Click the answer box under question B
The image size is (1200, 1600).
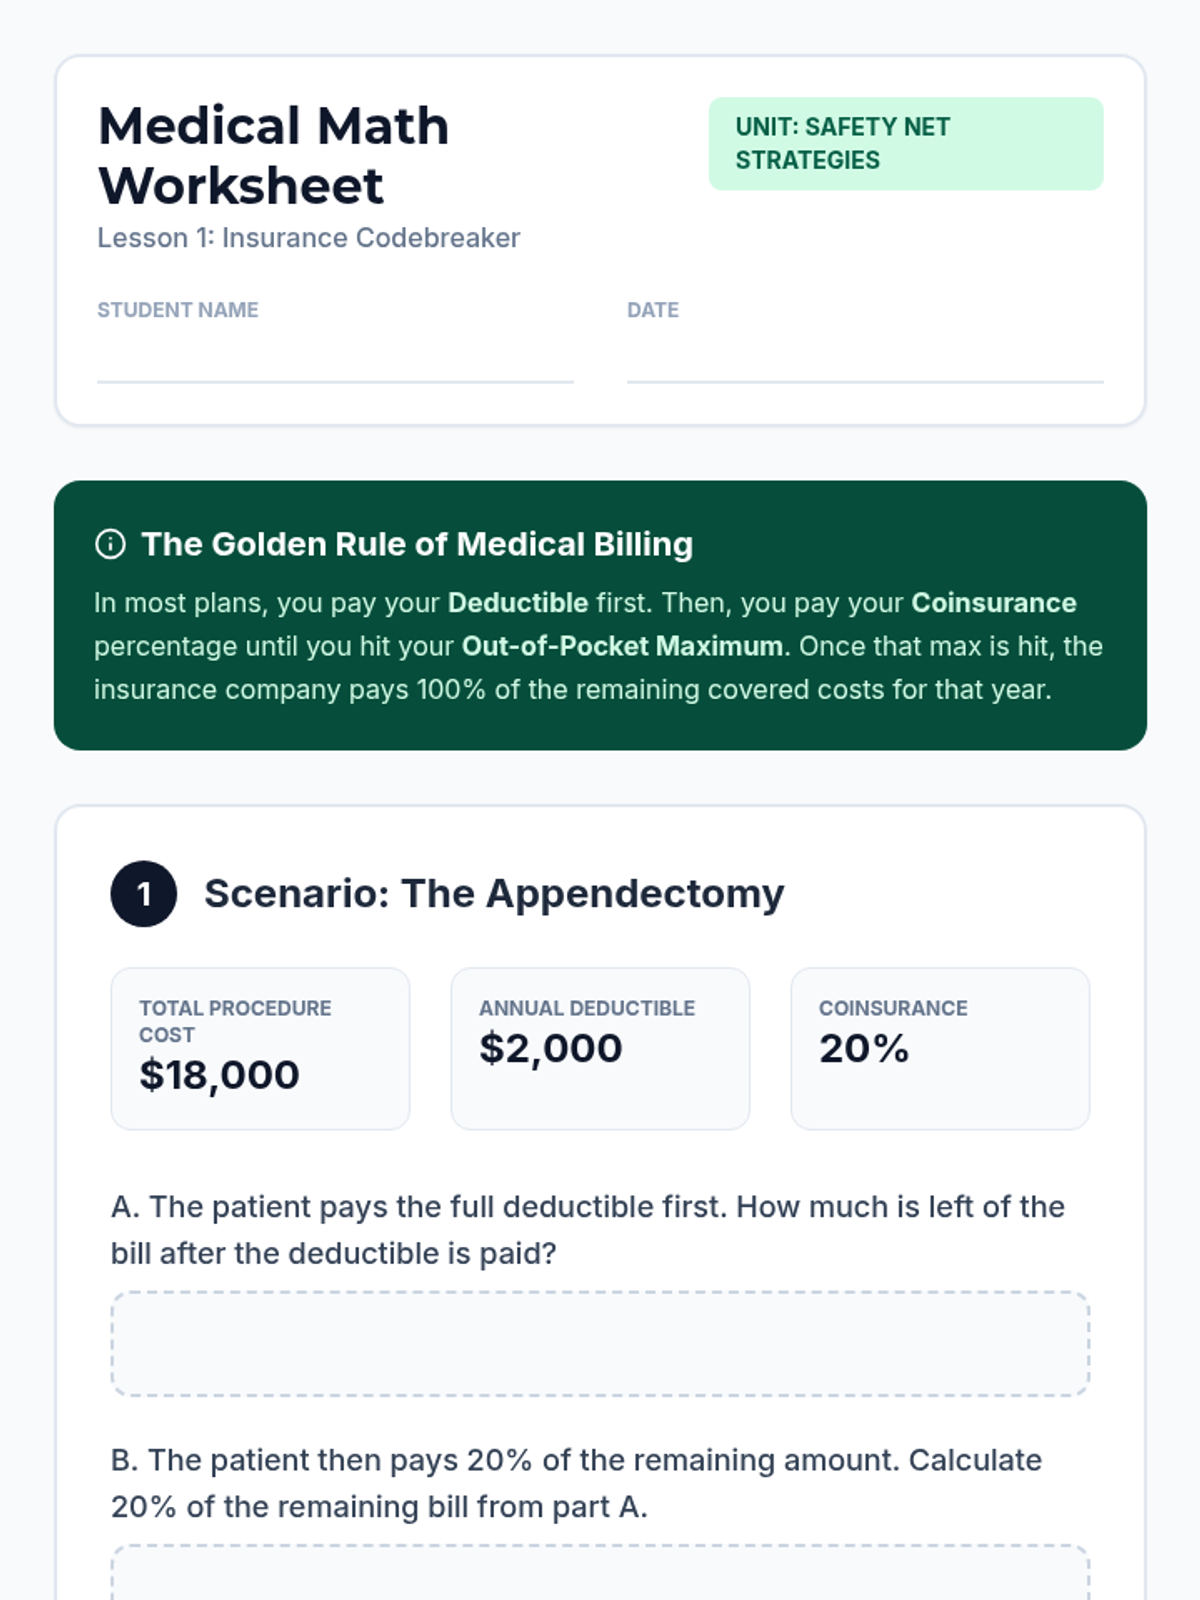[x=600, y=1574]
